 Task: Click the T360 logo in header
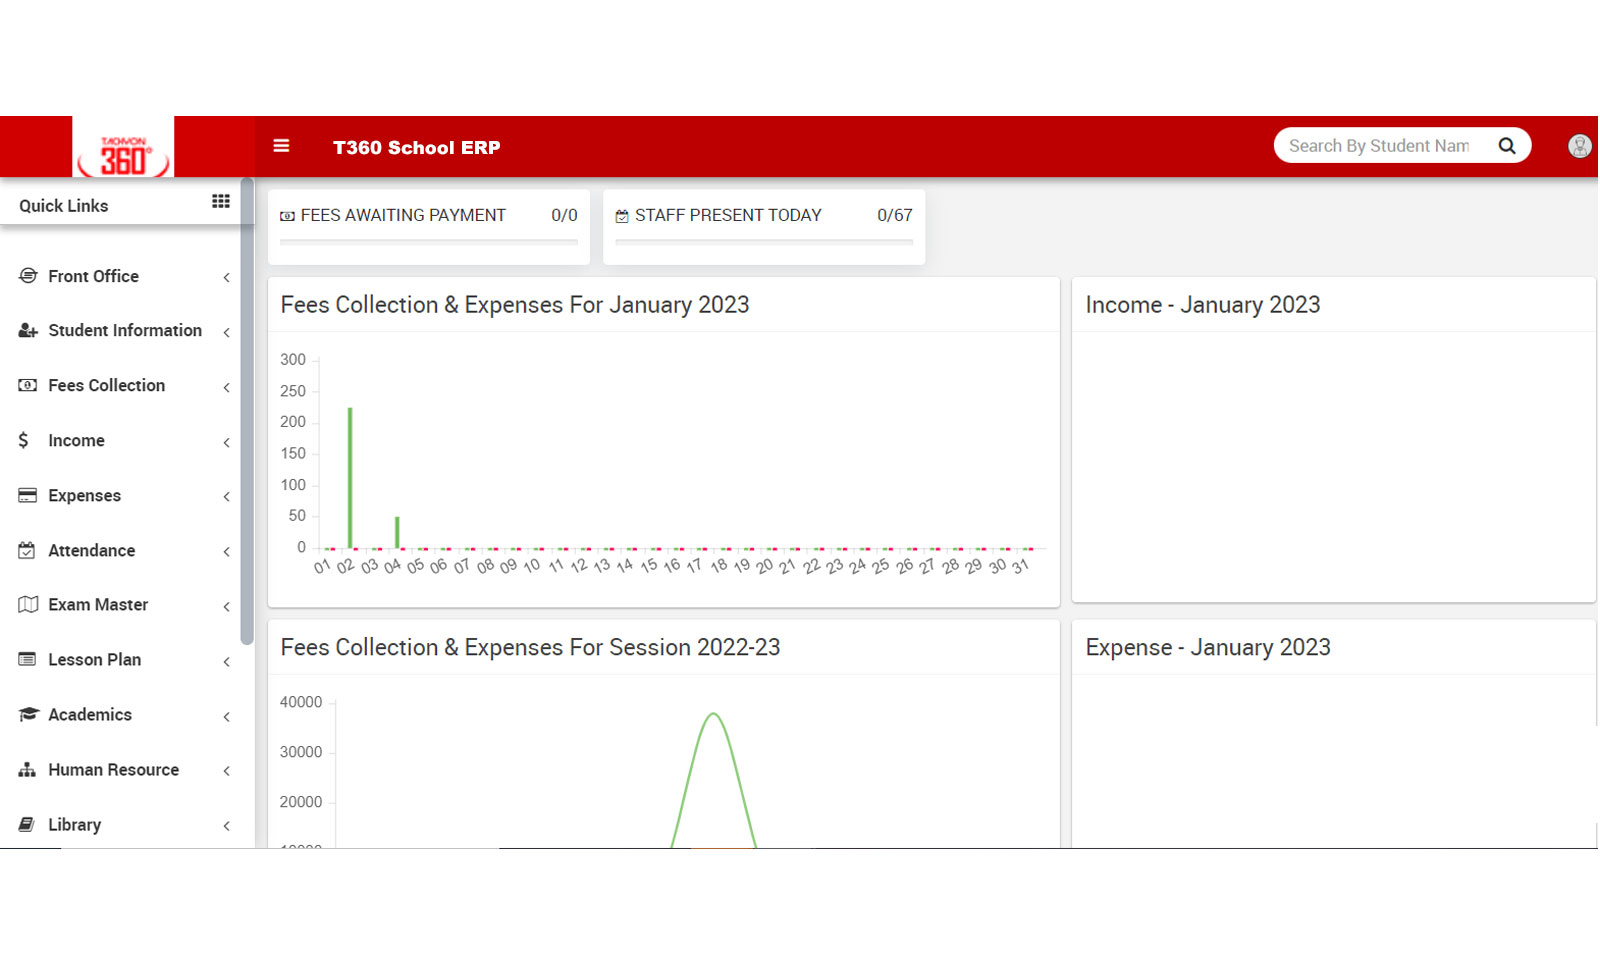click(123, 149)
